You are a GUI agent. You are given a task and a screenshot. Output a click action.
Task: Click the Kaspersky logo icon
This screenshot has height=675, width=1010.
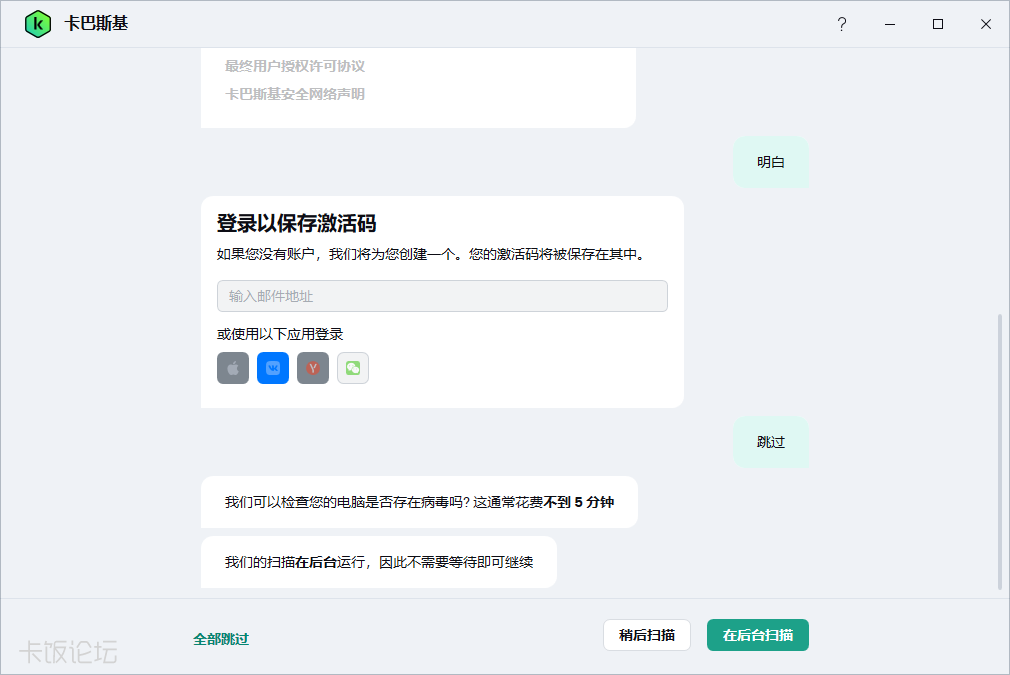(x=38, y=24)
